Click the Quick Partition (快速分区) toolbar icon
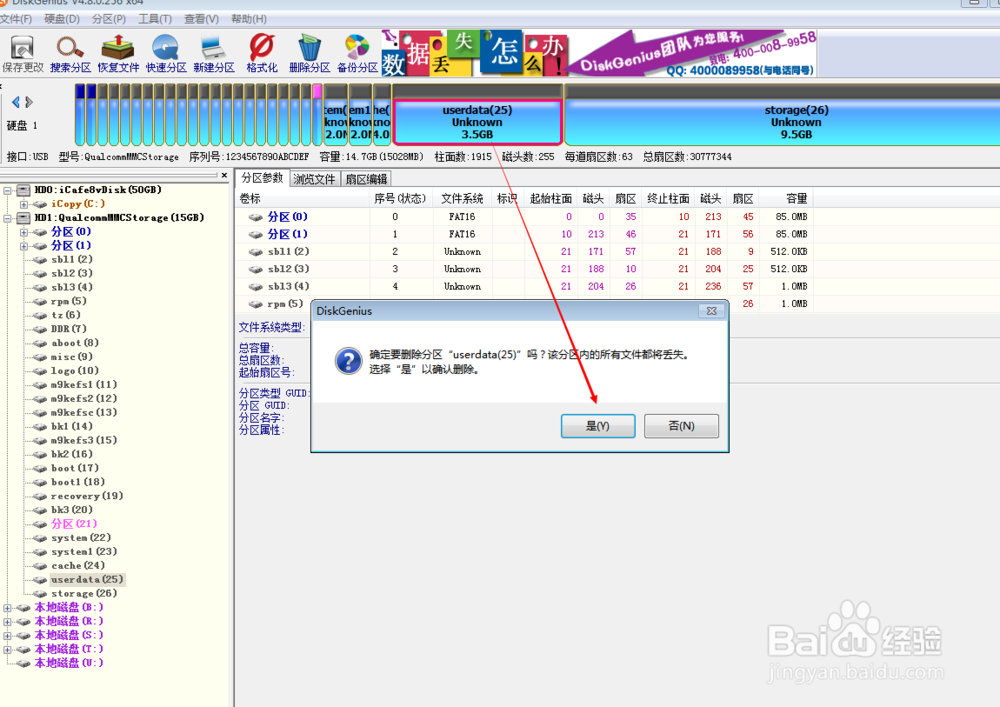 click(166, 54)
